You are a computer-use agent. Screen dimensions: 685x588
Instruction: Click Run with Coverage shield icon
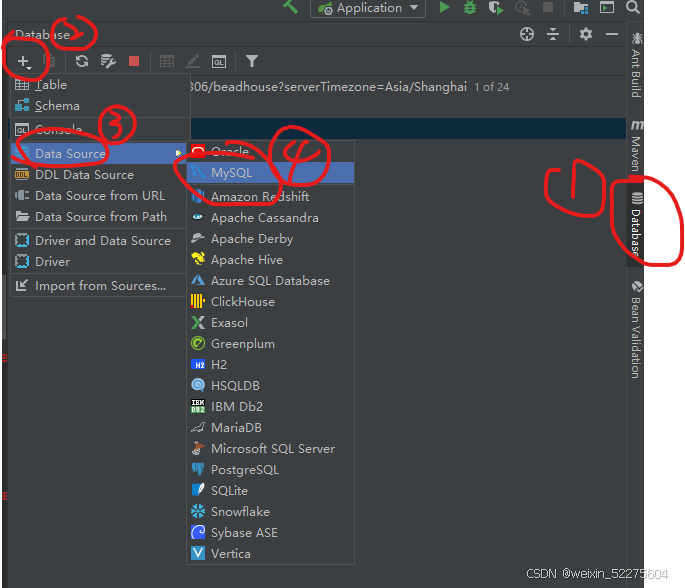[x=496, y=7]
